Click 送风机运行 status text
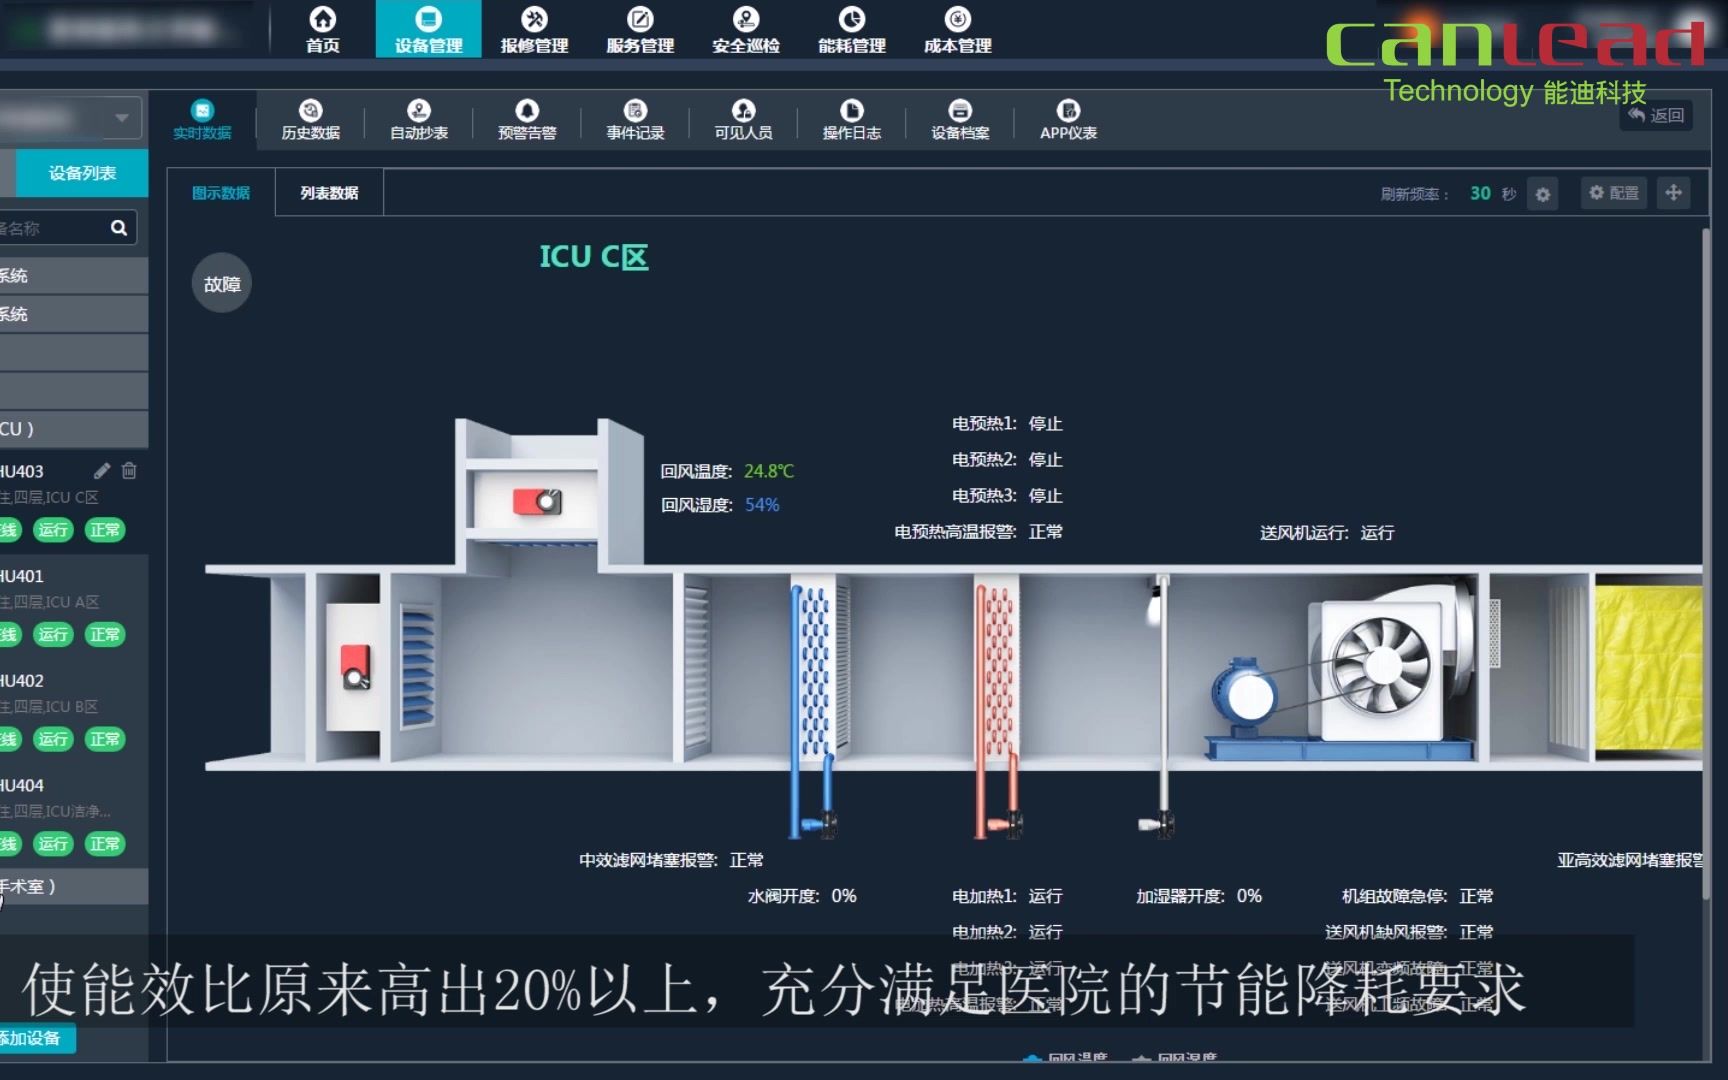Image resolution: width=1728 pixels, height=1080 pixels. coord(1326,533)
